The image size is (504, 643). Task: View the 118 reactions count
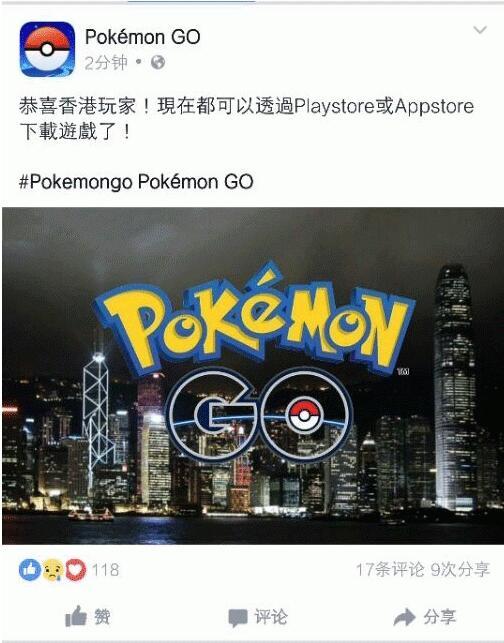click(x=105, y=570)
